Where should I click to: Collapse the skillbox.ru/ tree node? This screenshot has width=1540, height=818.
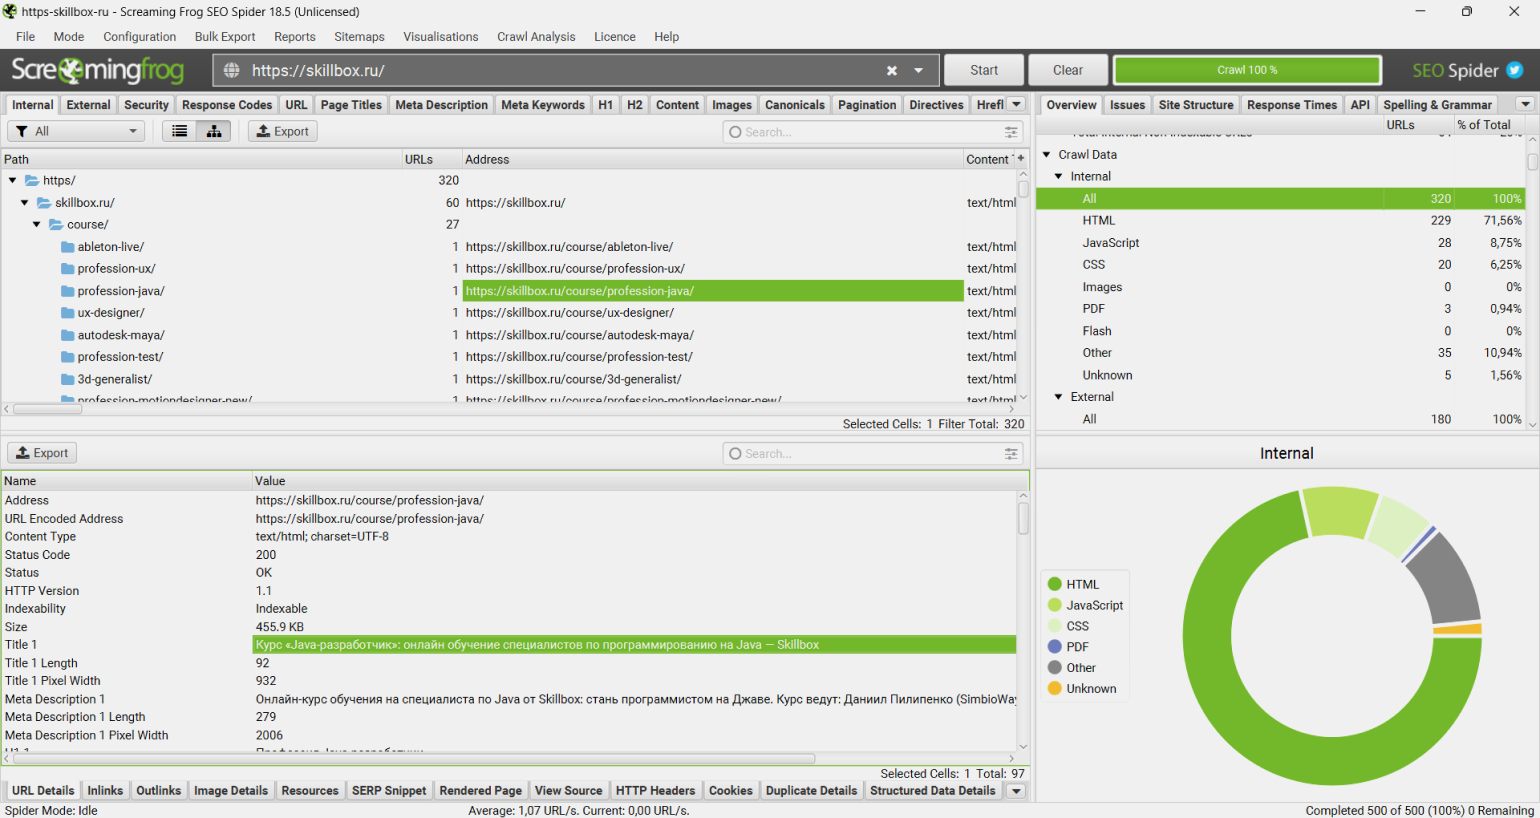click(x=25, y=203)
